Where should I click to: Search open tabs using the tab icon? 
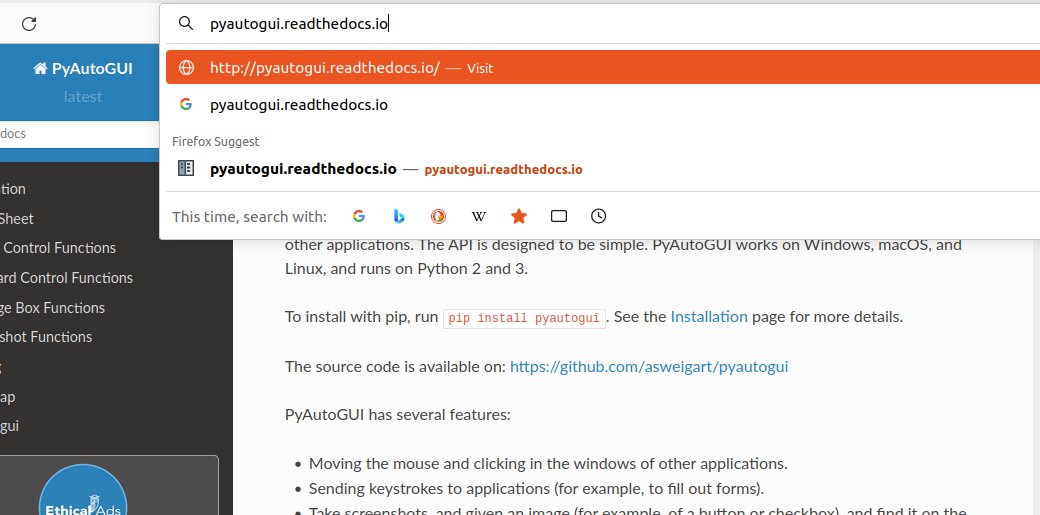click(x=559, y=216)
